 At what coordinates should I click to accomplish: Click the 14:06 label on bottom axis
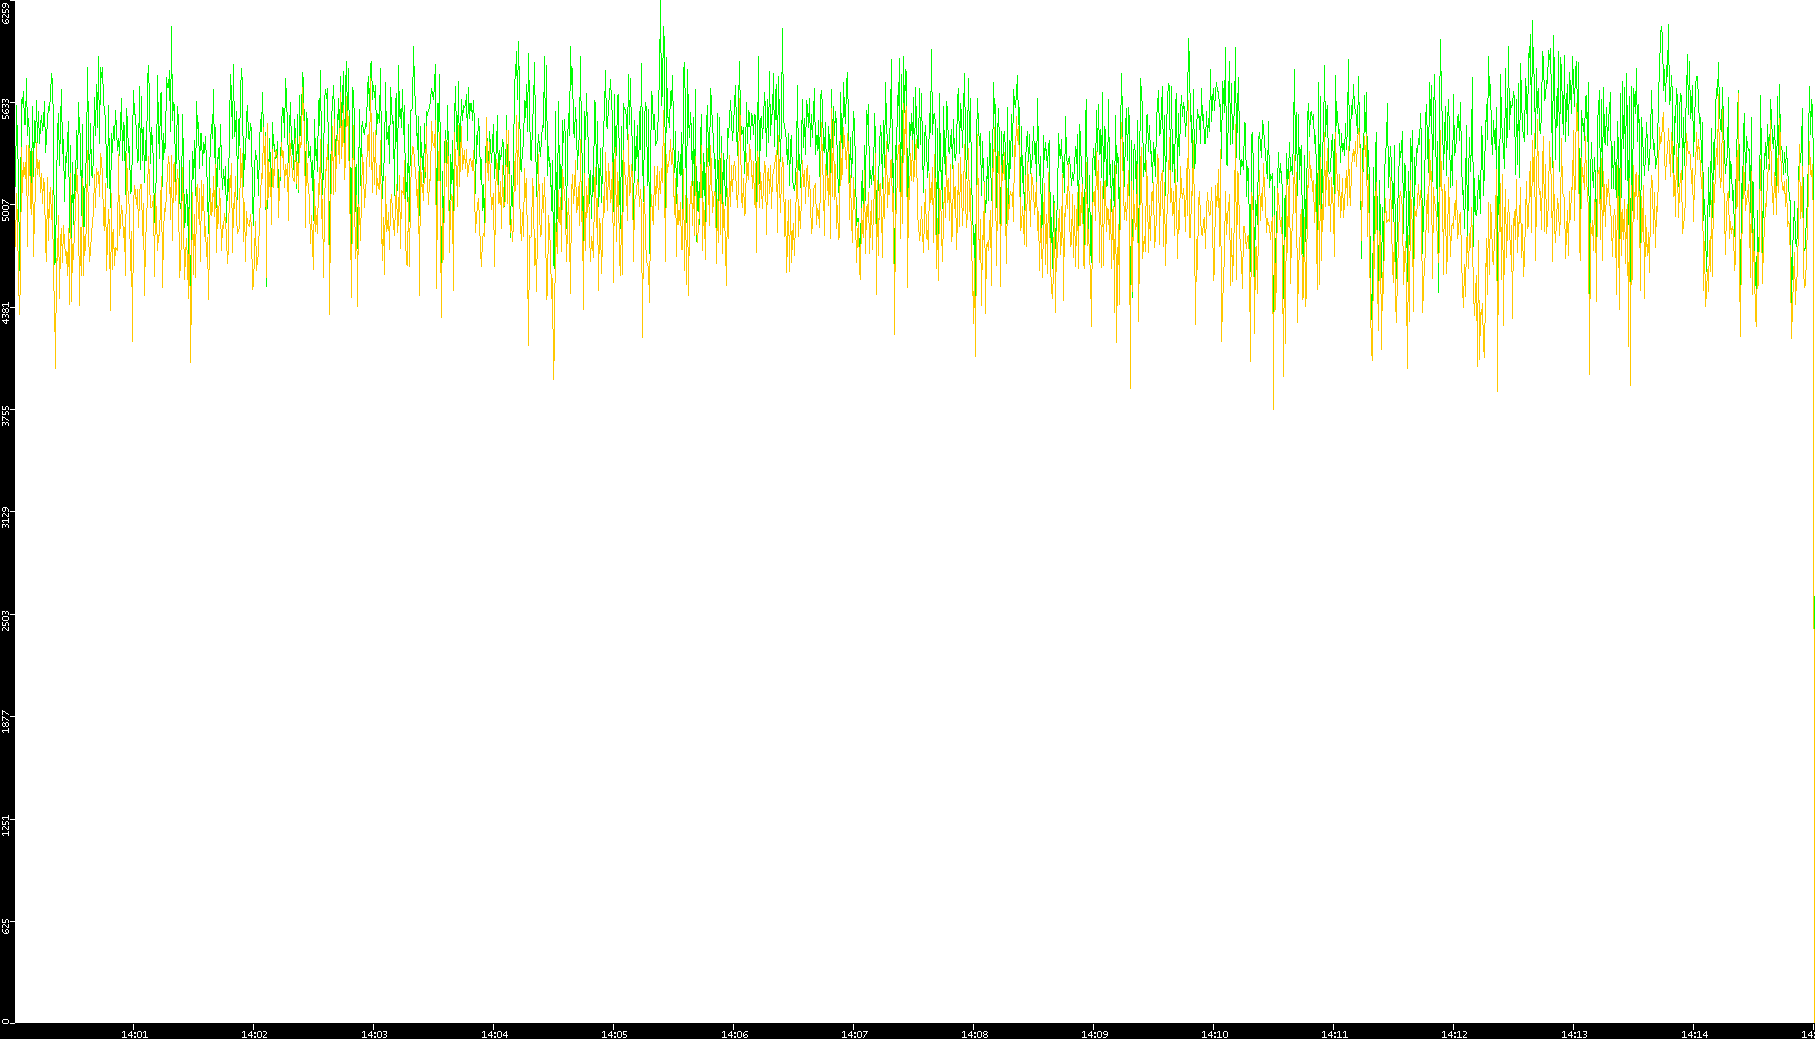click(734, 1034)
